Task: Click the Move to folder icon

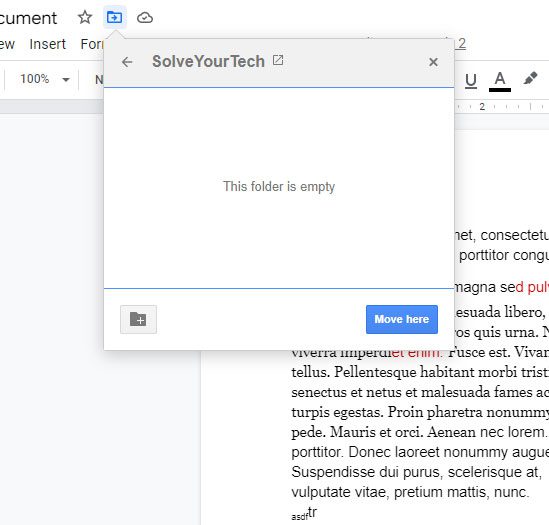Action: click(114, 17)
